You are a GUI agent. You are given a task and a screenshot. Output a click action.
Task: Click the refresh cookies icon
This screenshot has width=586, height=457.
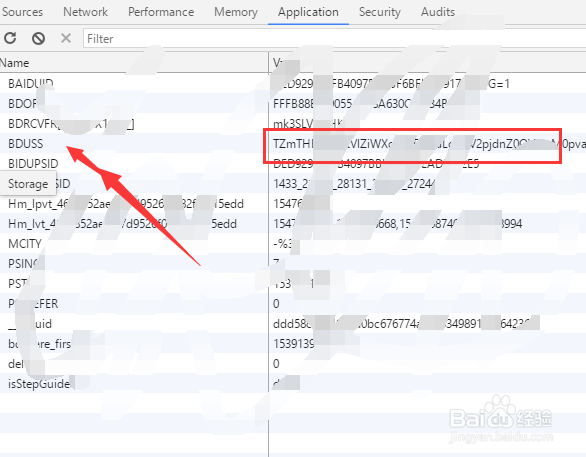click(x=10, y=38)
